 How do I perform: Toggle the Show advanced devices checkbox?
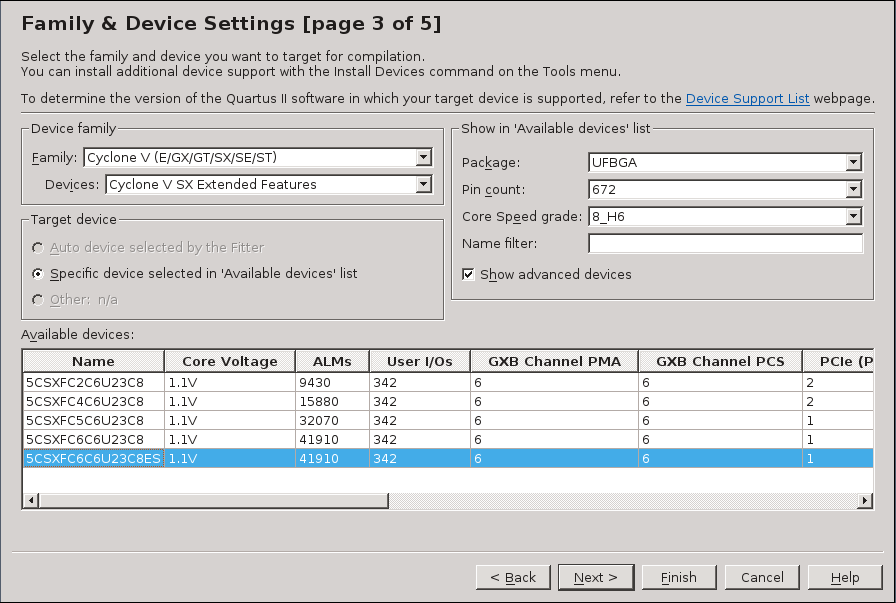468,274
